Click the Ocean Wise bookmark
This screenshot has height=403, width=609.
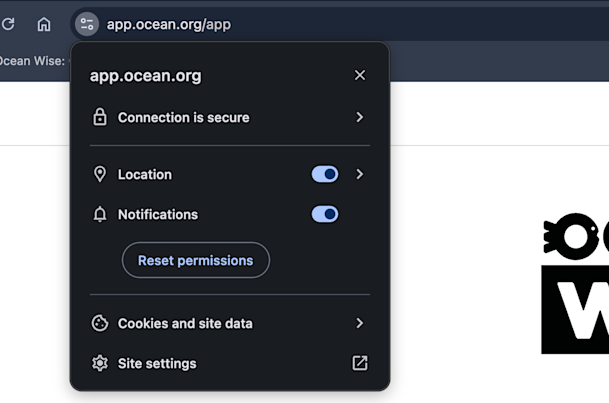32,61
